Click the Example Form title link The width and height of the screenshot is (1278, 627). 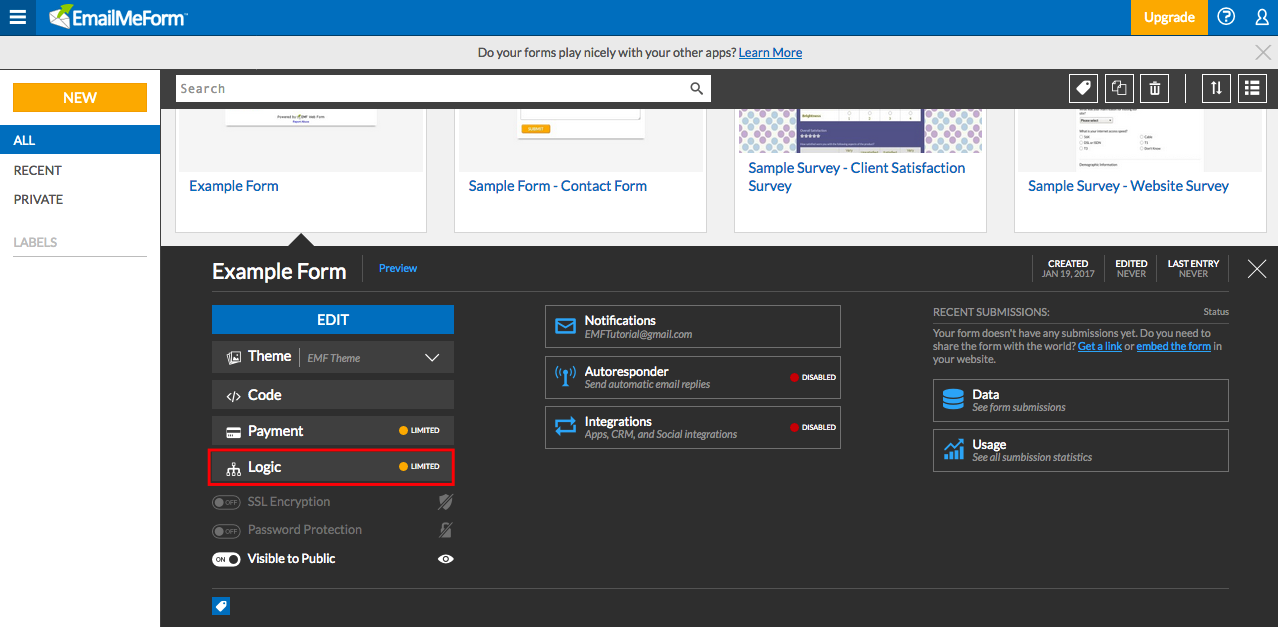click(x=234, y=186)
